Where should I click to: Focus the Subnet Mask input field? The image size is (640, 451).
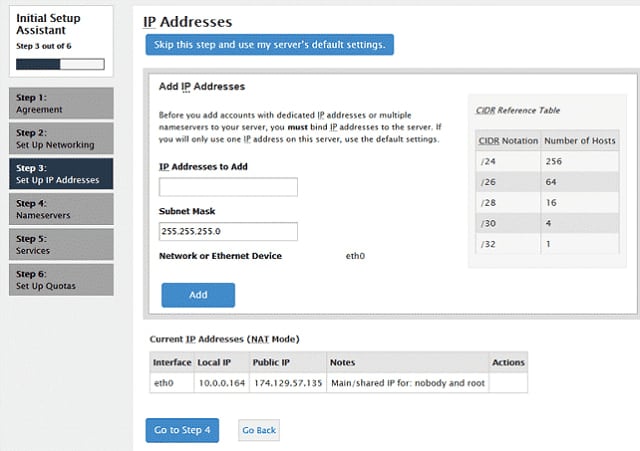tap(228, 231)
